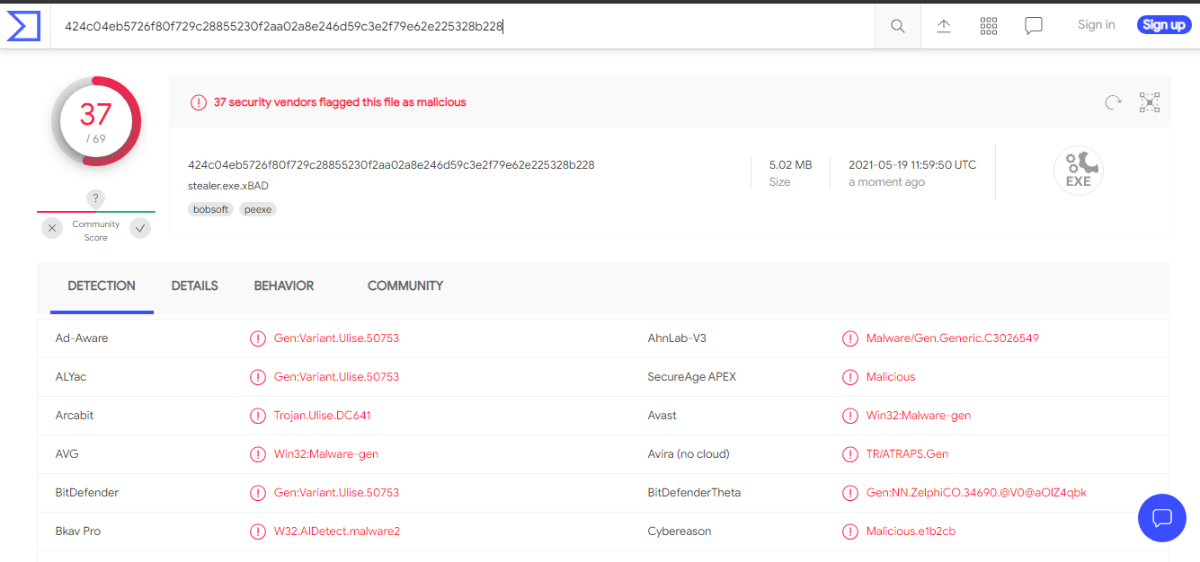Click the EXE file type icon

pos(1078,171)
